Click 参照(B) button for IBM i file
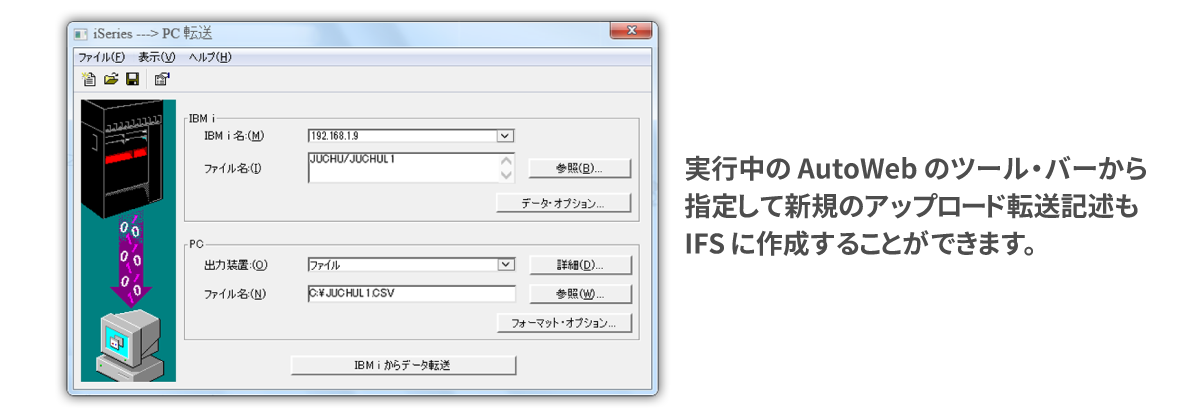Screen dimensions: 1200x420 (579, 168)
